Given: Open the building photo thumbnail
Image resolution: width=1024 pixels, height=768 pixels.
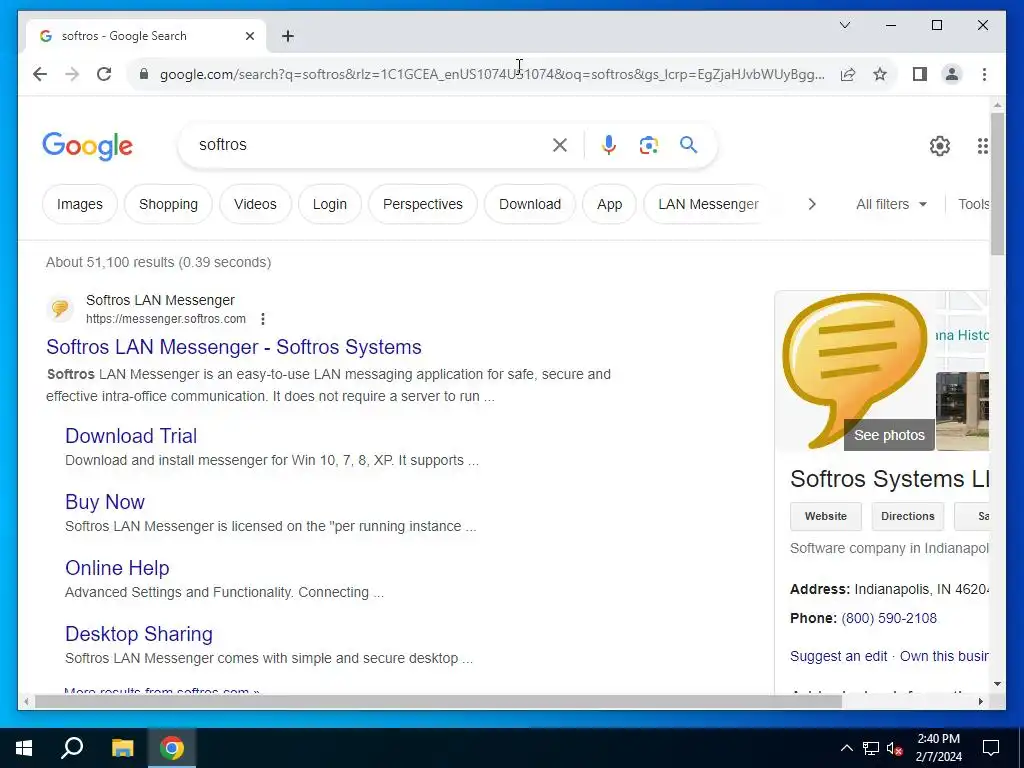Looking at the screenshot, I should (x=962, y=411).
